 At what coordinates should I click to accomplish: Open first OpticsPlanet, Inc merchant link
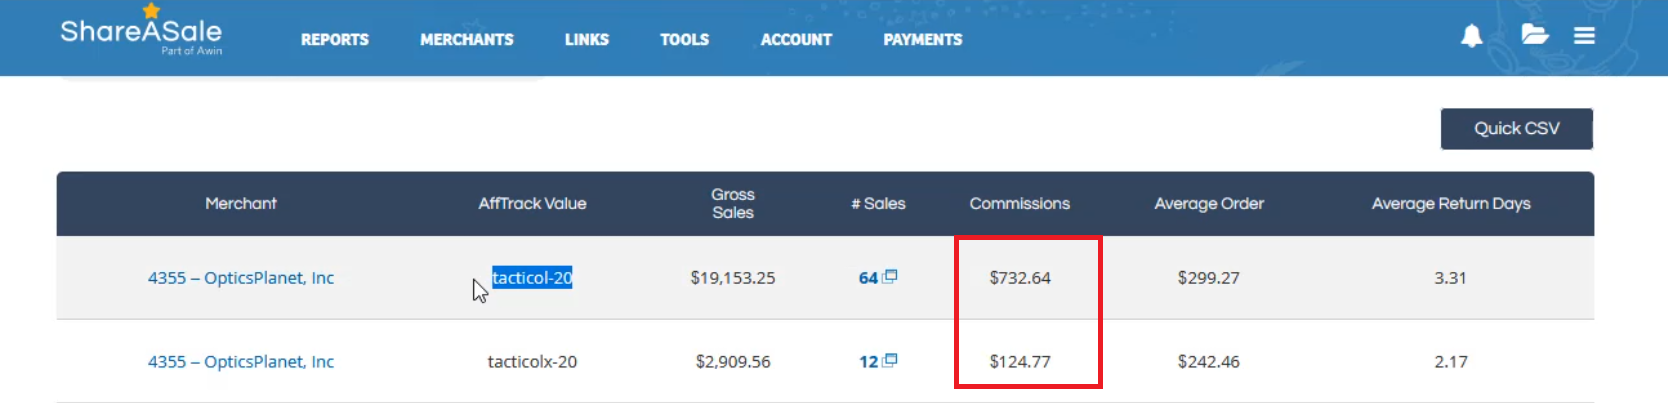point(241,278)
